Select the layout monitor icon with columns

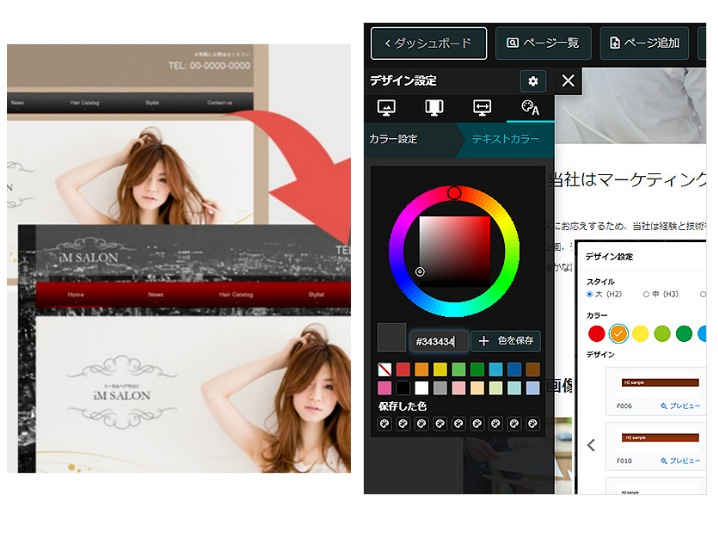[434, 108]
